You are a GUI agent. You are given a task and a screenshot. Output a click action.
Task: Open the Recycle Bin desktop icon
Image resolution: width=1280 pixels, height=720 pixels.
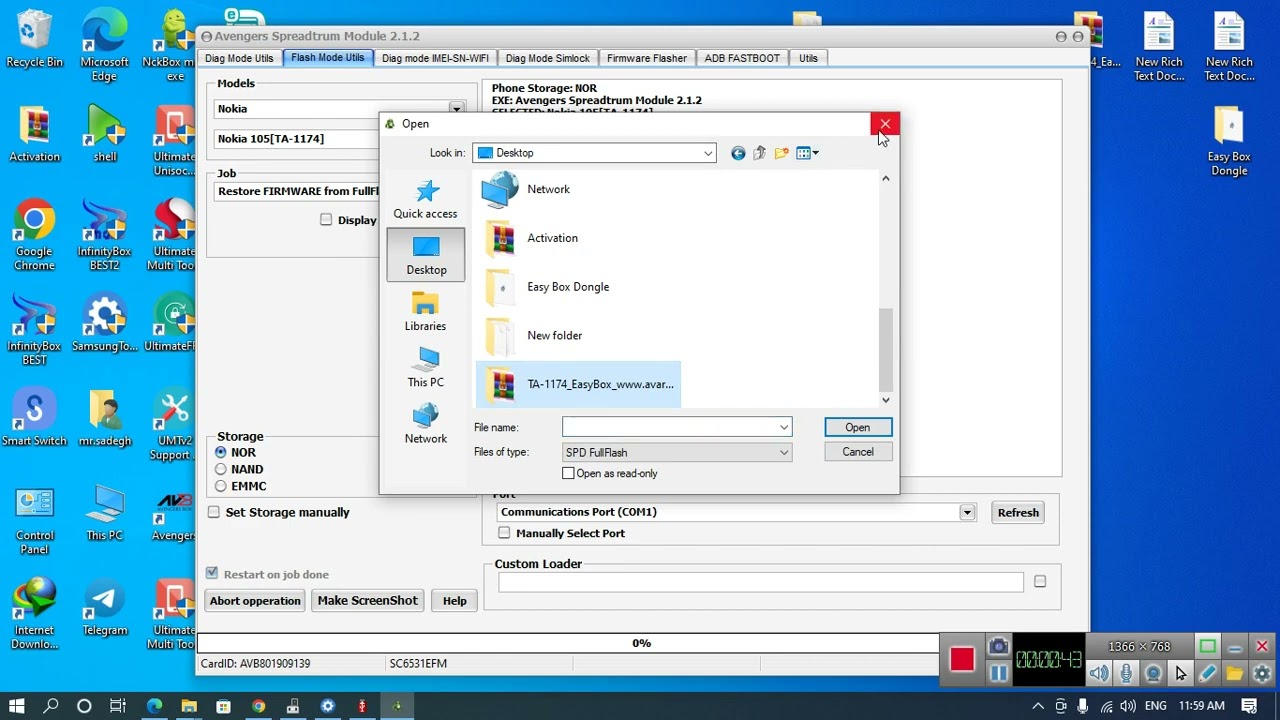click(35, 39)
